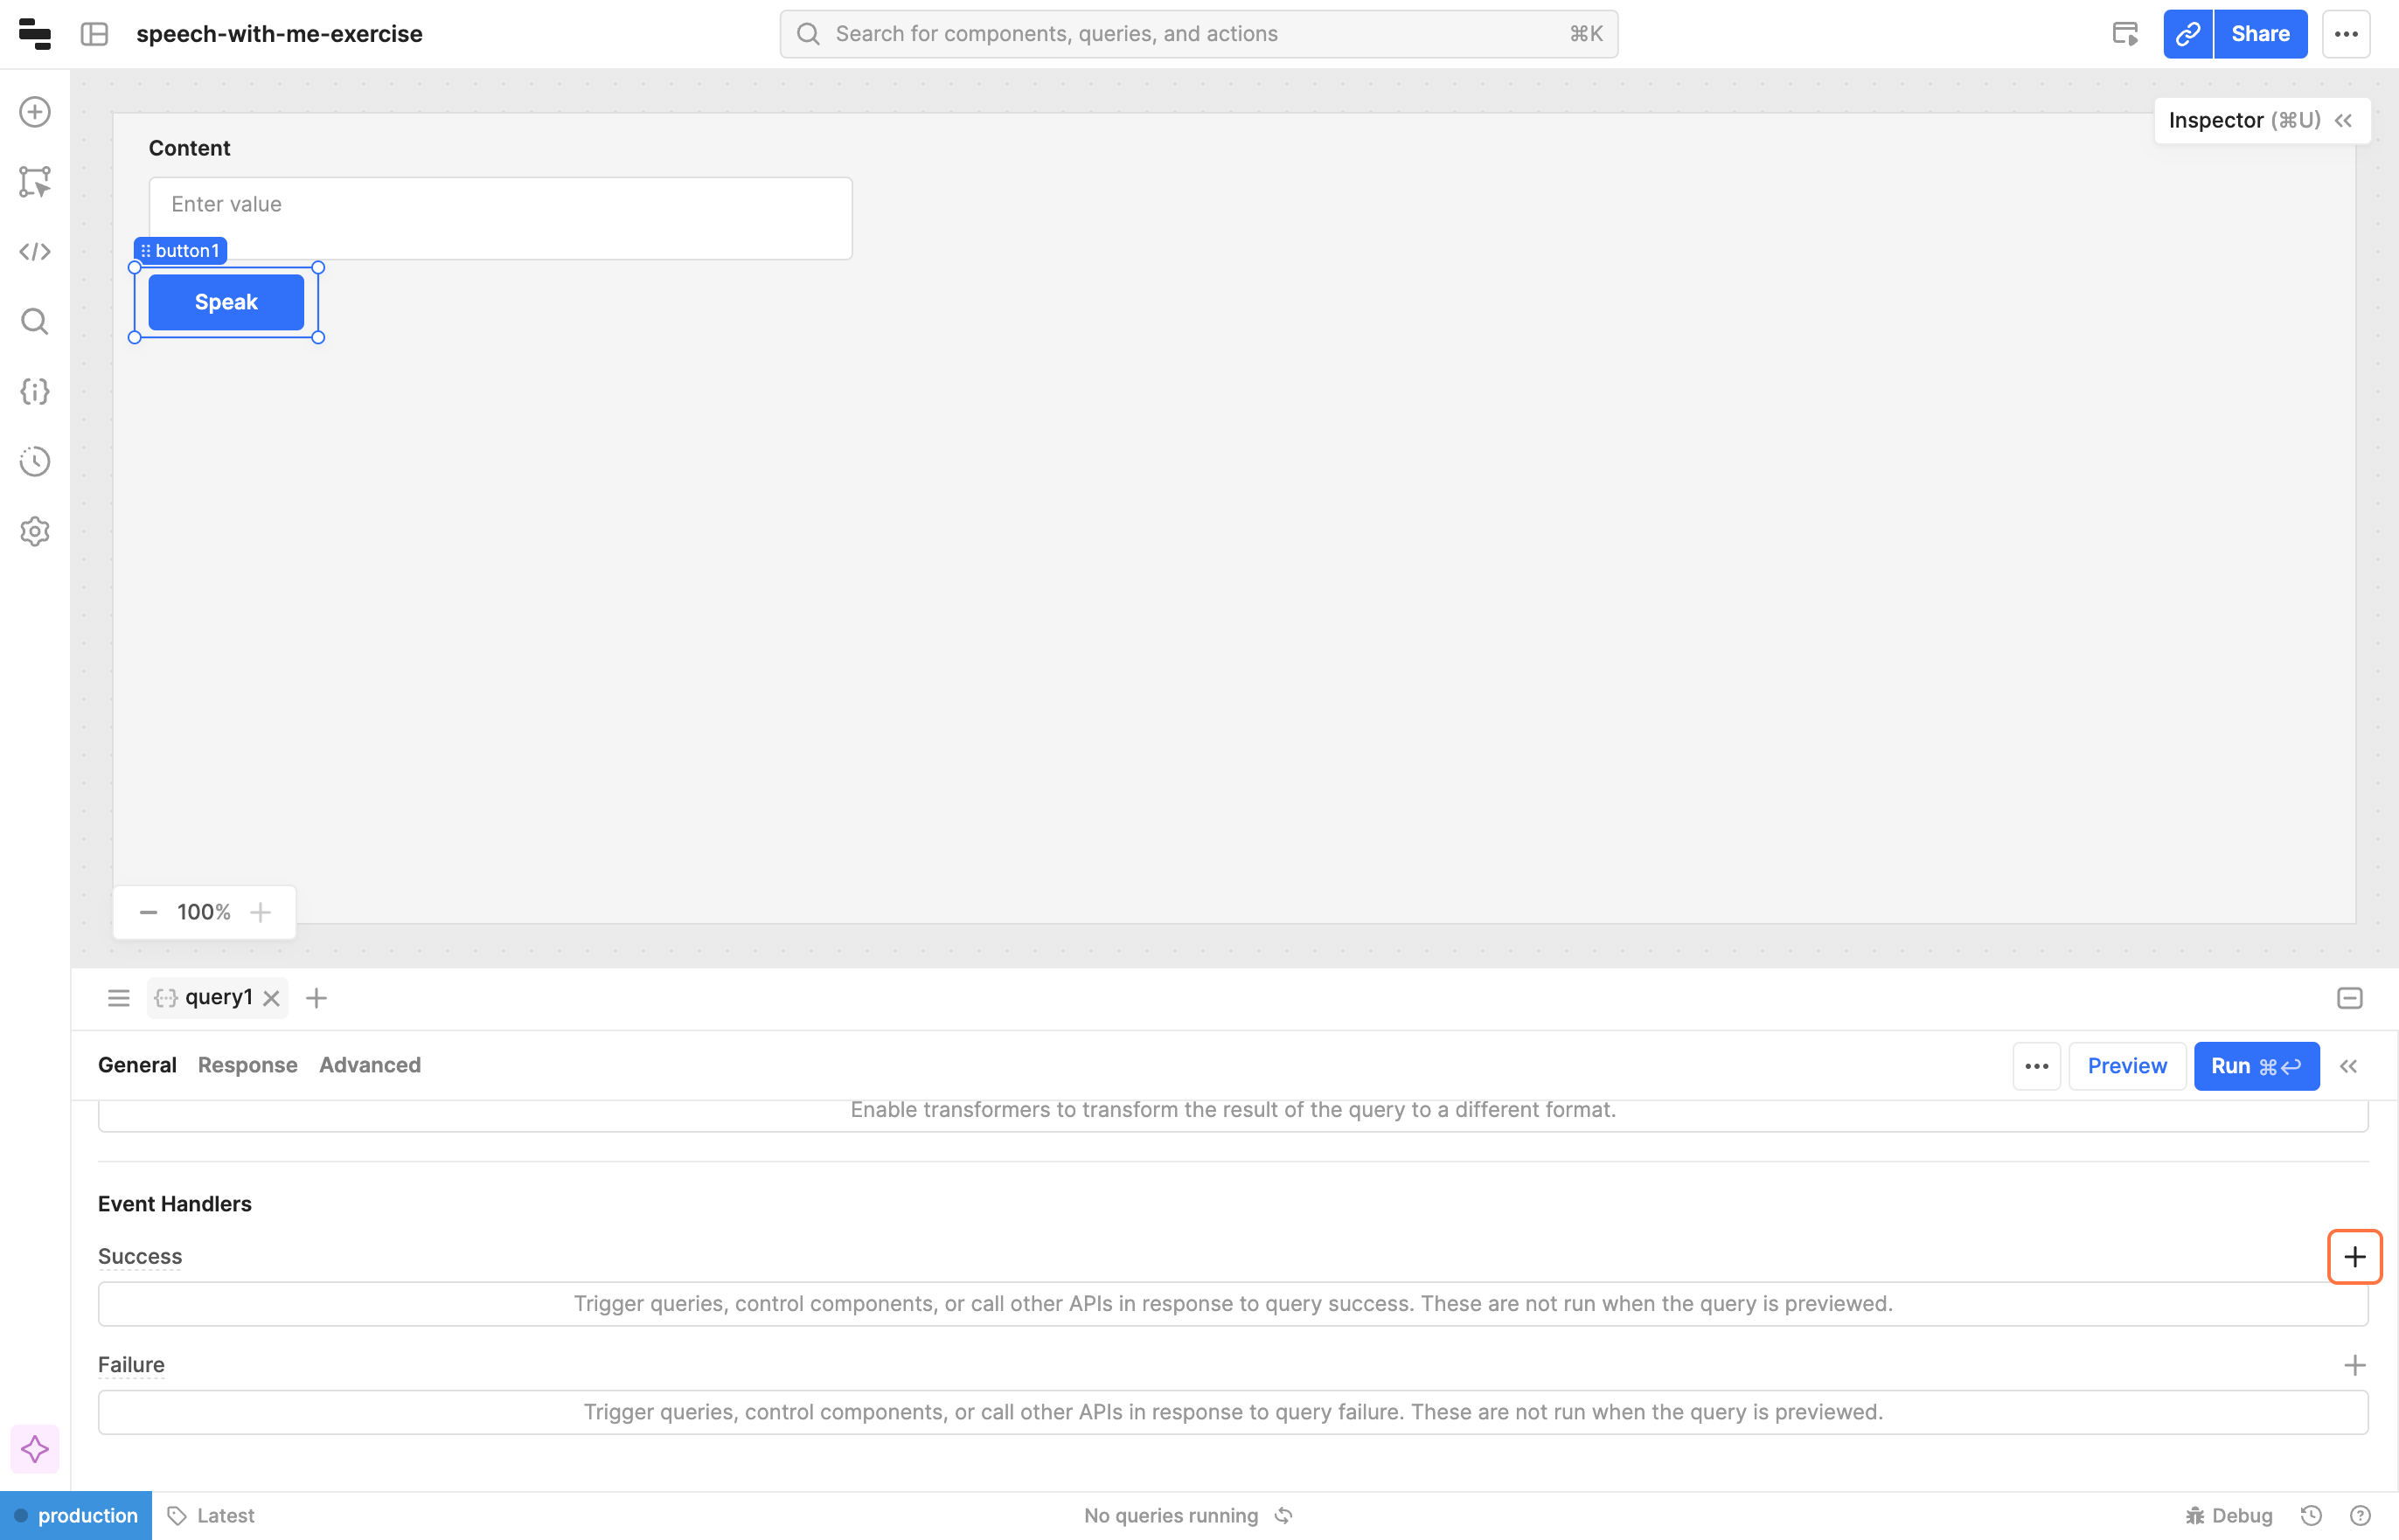Toggle the left panel layout icon in header
Screen dimensions: 2399x1540
point(95,34)
